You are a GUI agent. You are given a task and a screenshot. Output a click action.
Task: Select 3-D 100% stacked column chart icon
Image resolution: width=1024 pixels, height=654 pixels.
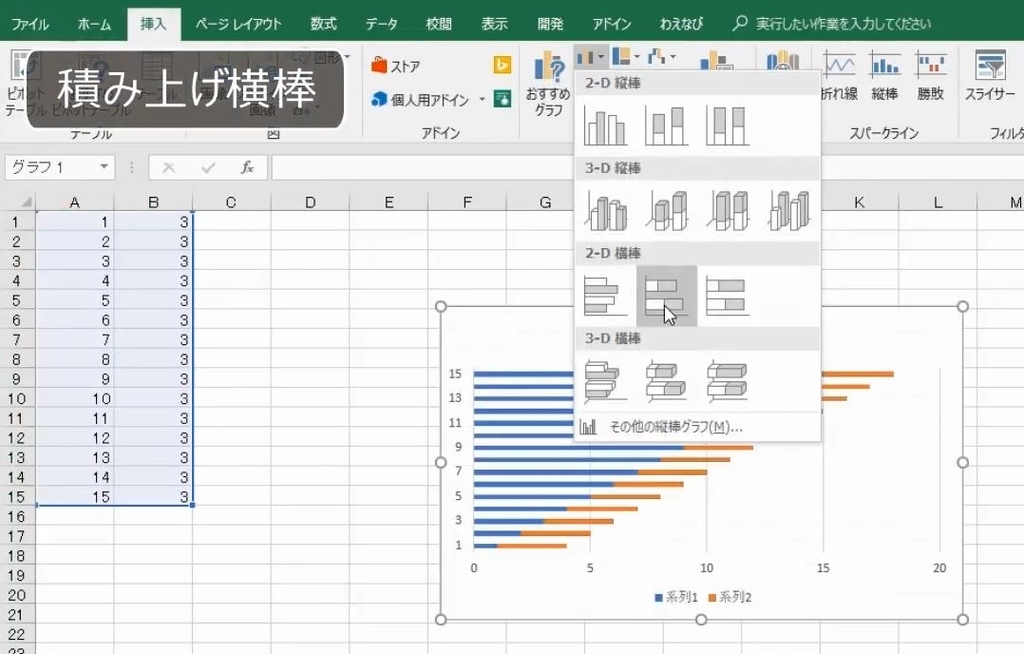tap(727, 210)
